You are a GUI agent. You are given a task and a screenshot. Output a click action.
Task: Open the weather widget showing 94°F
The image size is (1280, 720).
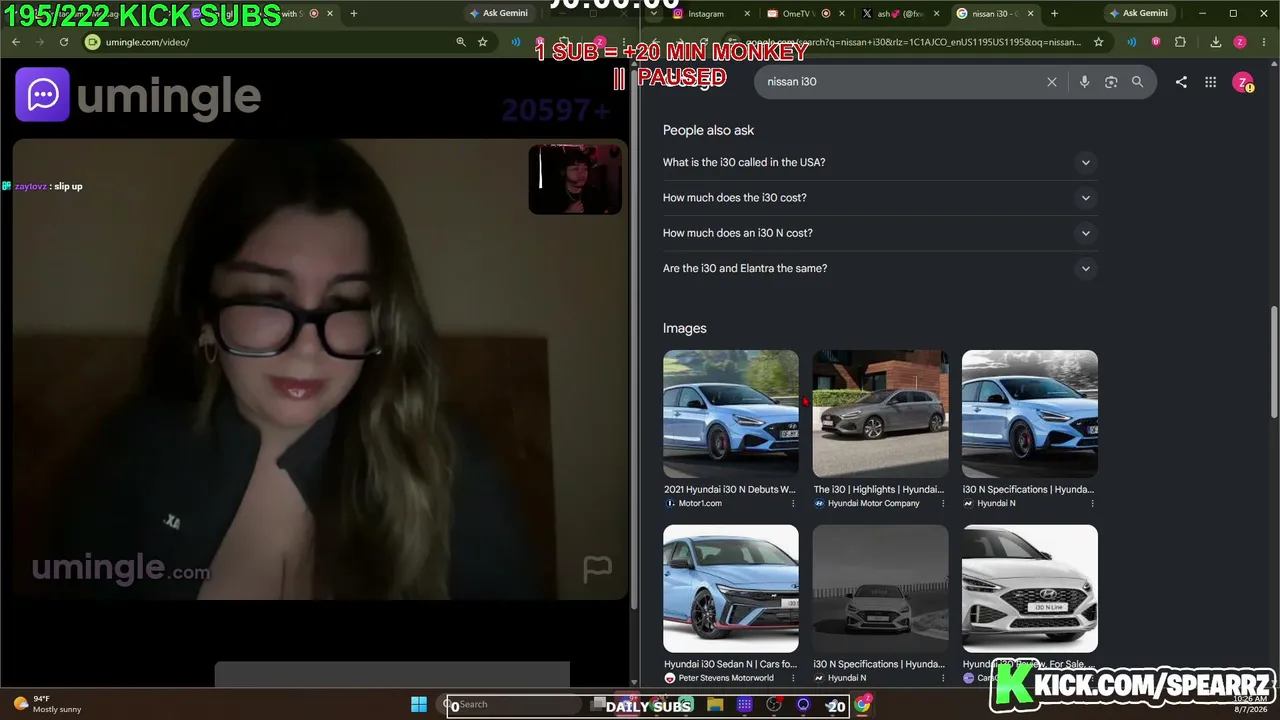tap(47, 704)
